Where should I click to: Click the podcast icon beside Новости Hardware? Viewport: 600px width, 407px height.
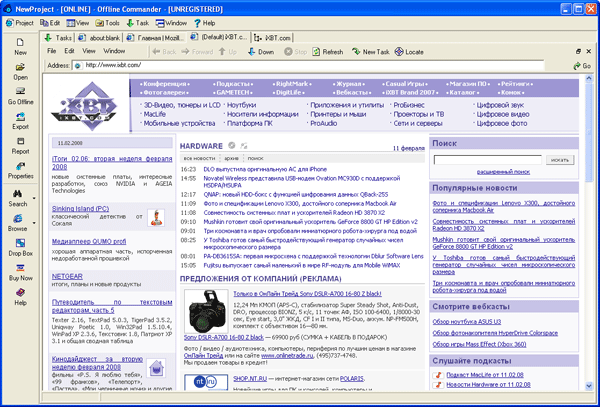pos(439,385)
